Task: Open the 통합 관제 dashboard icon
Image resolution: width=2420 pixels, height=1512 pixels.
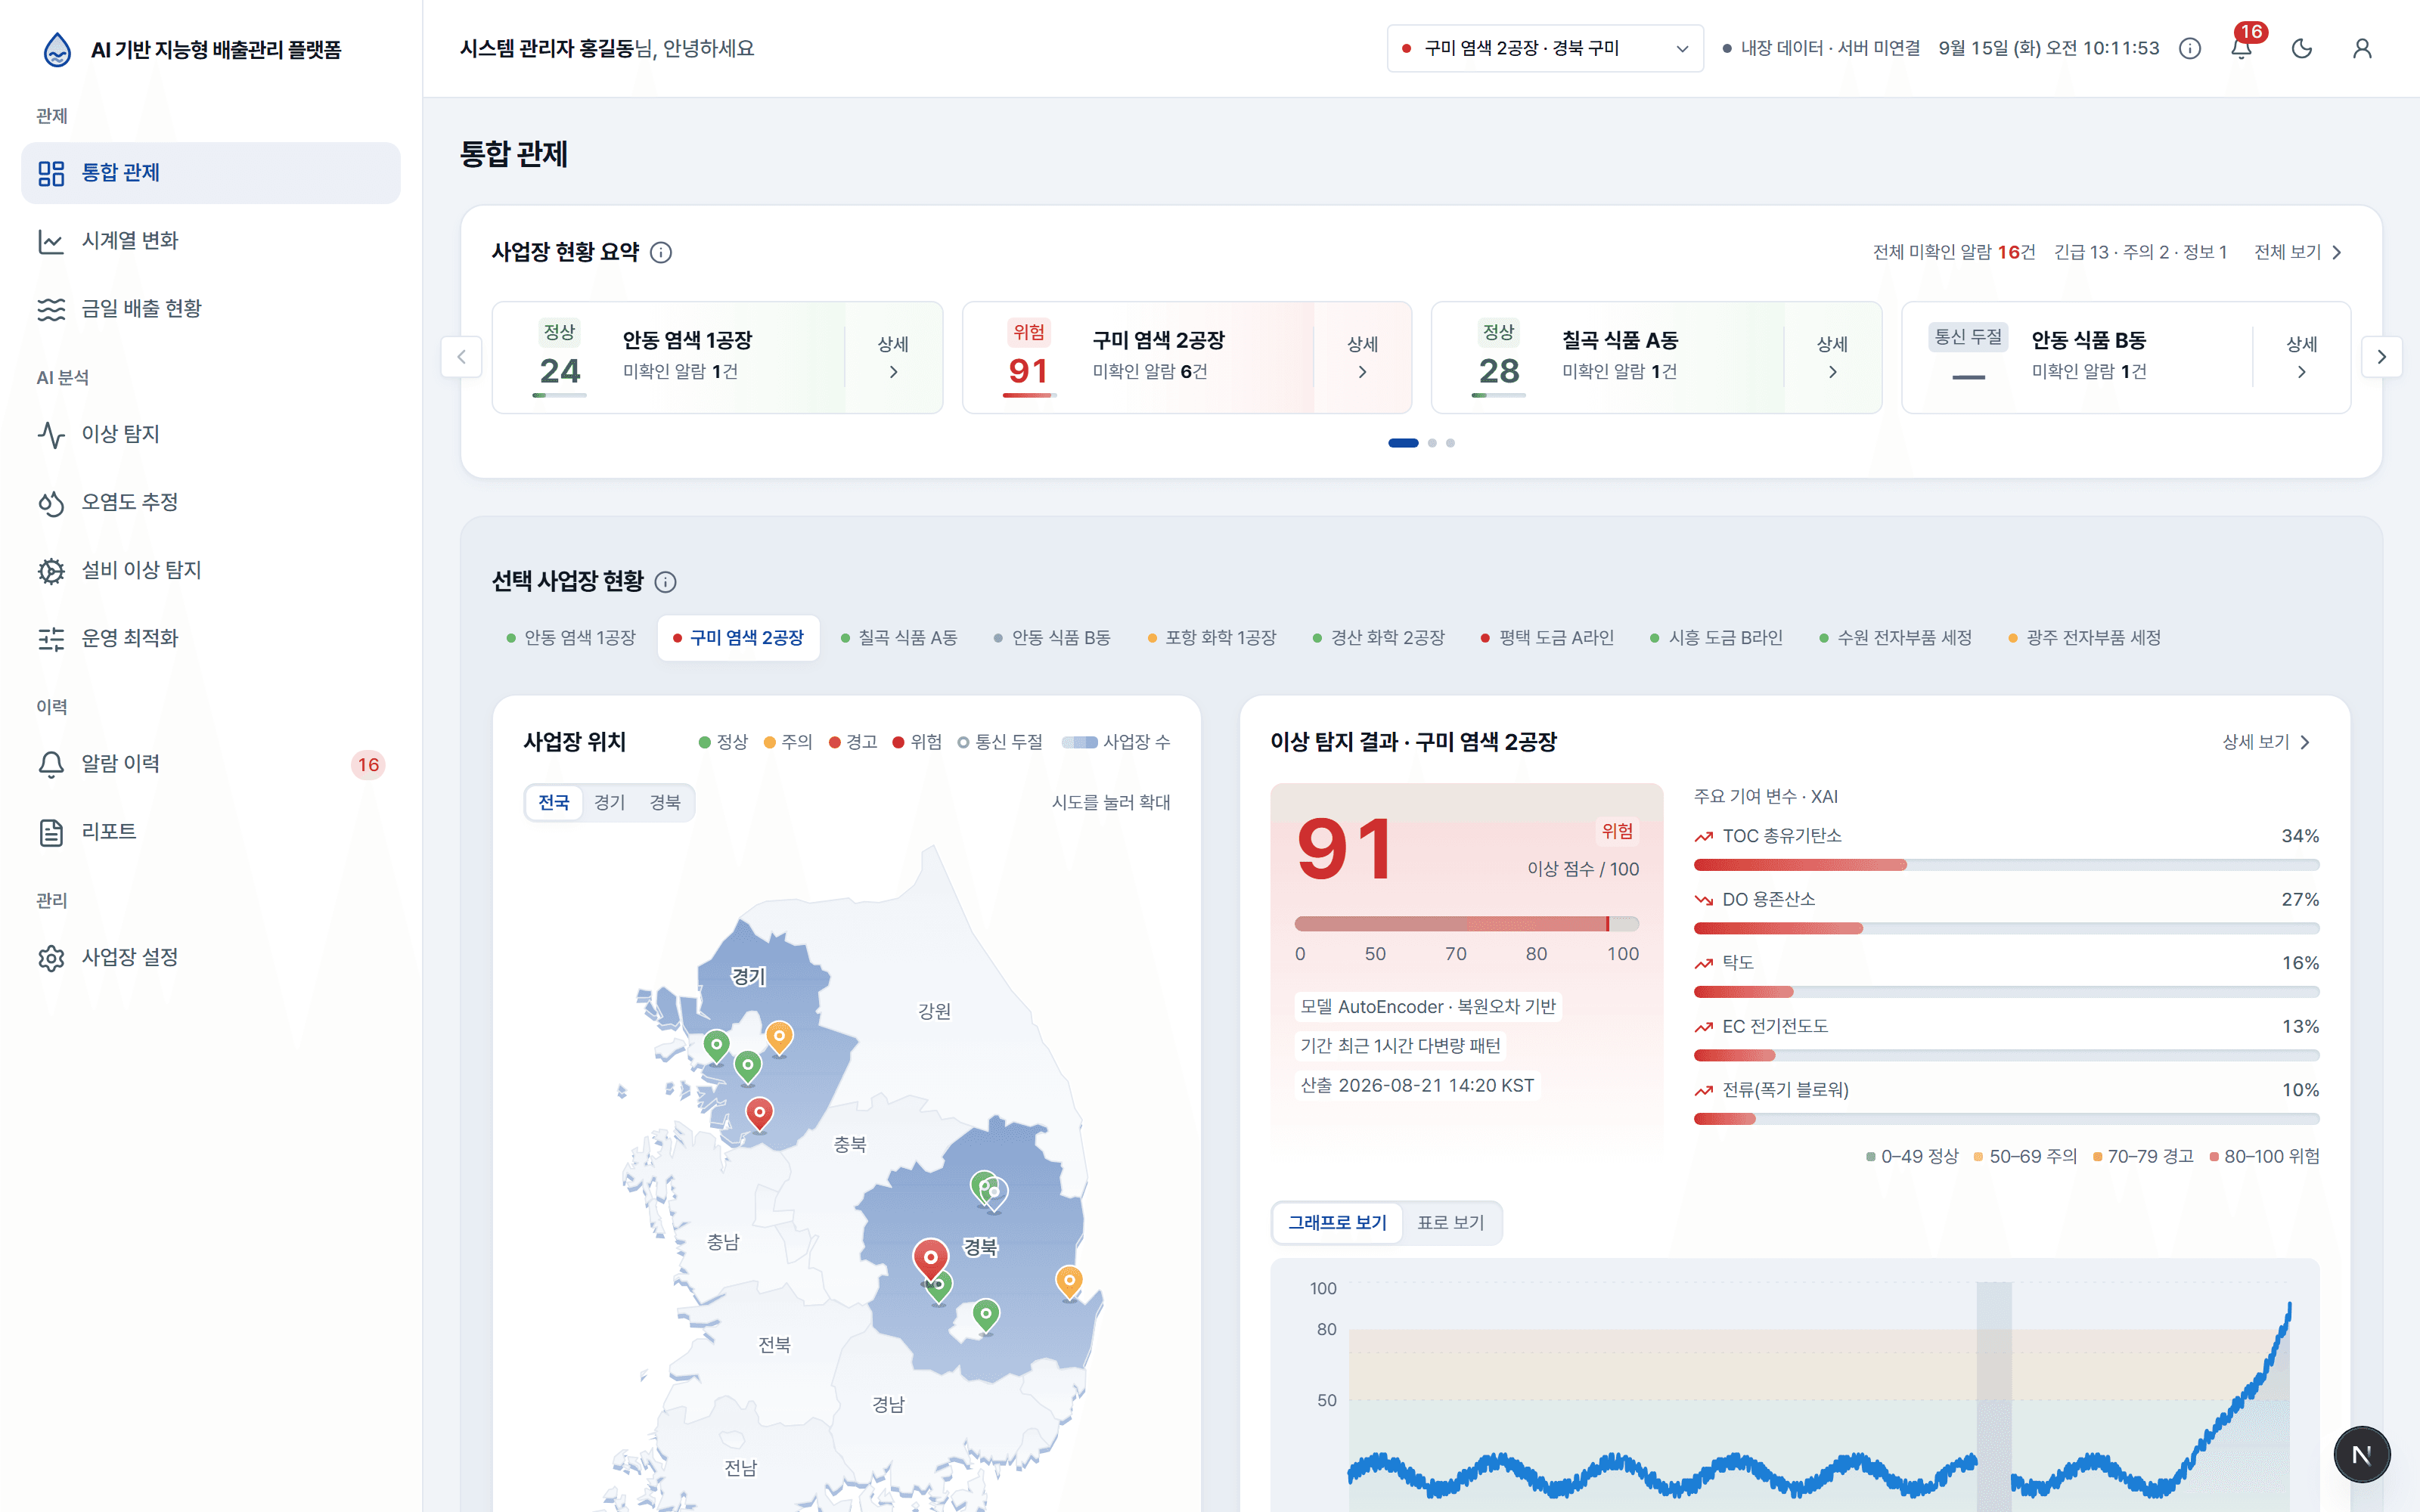Action: click(51, 173)
